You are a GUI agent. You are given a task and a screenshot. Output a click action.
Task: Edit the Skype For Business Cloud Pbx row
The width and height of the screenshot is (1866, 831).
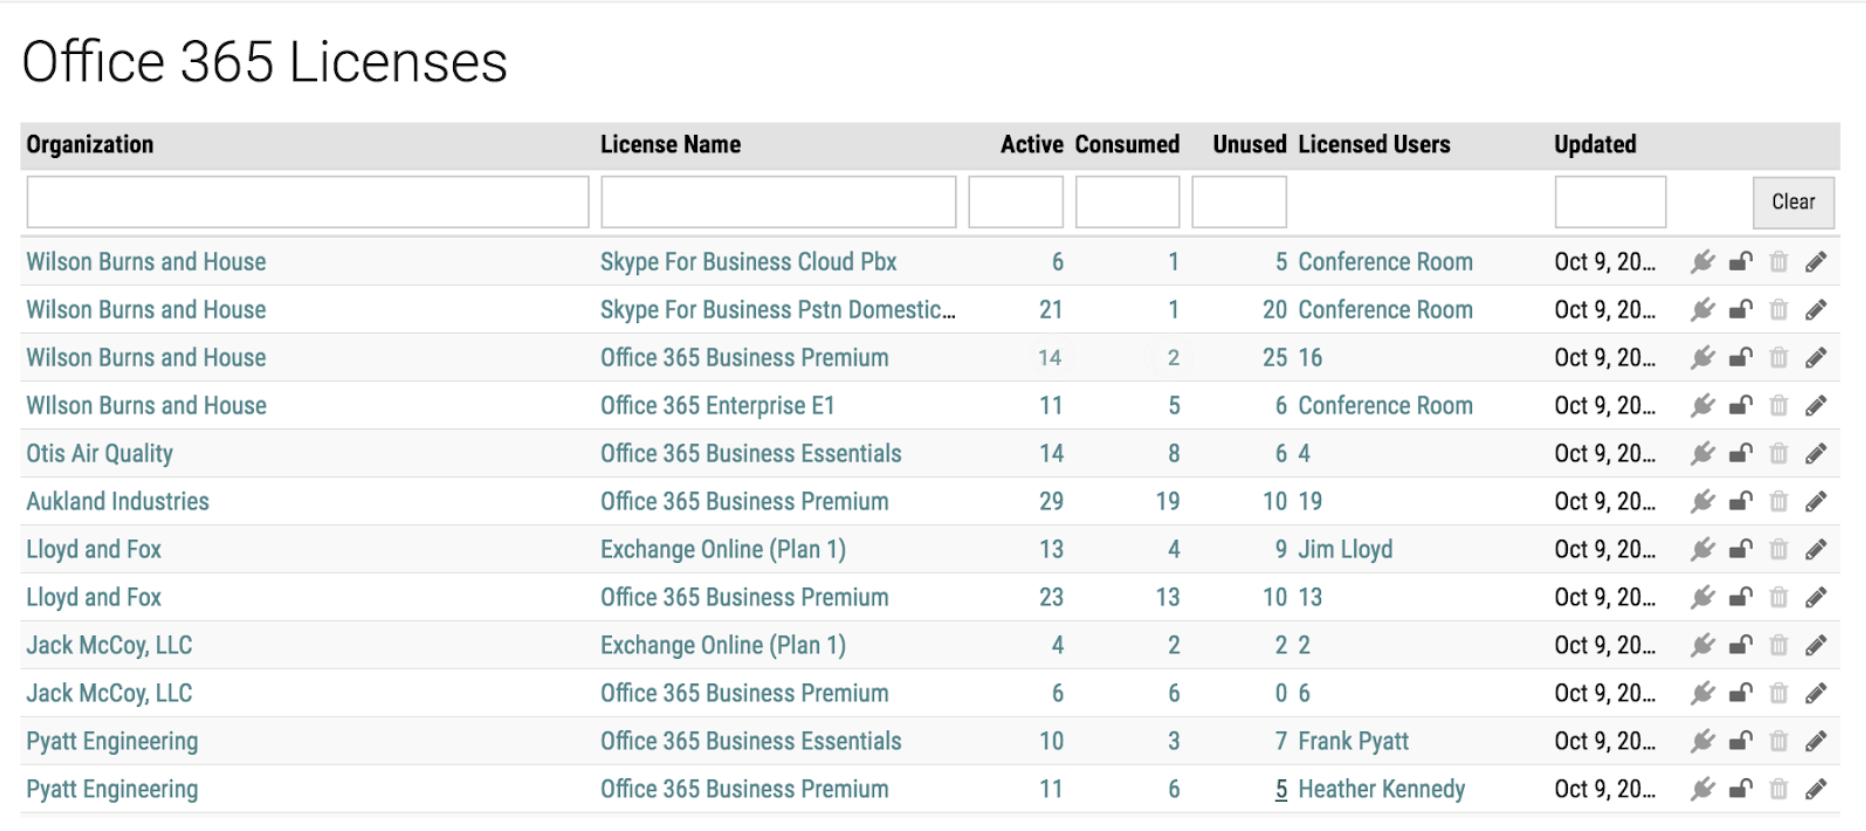(x=1816, y=262)
